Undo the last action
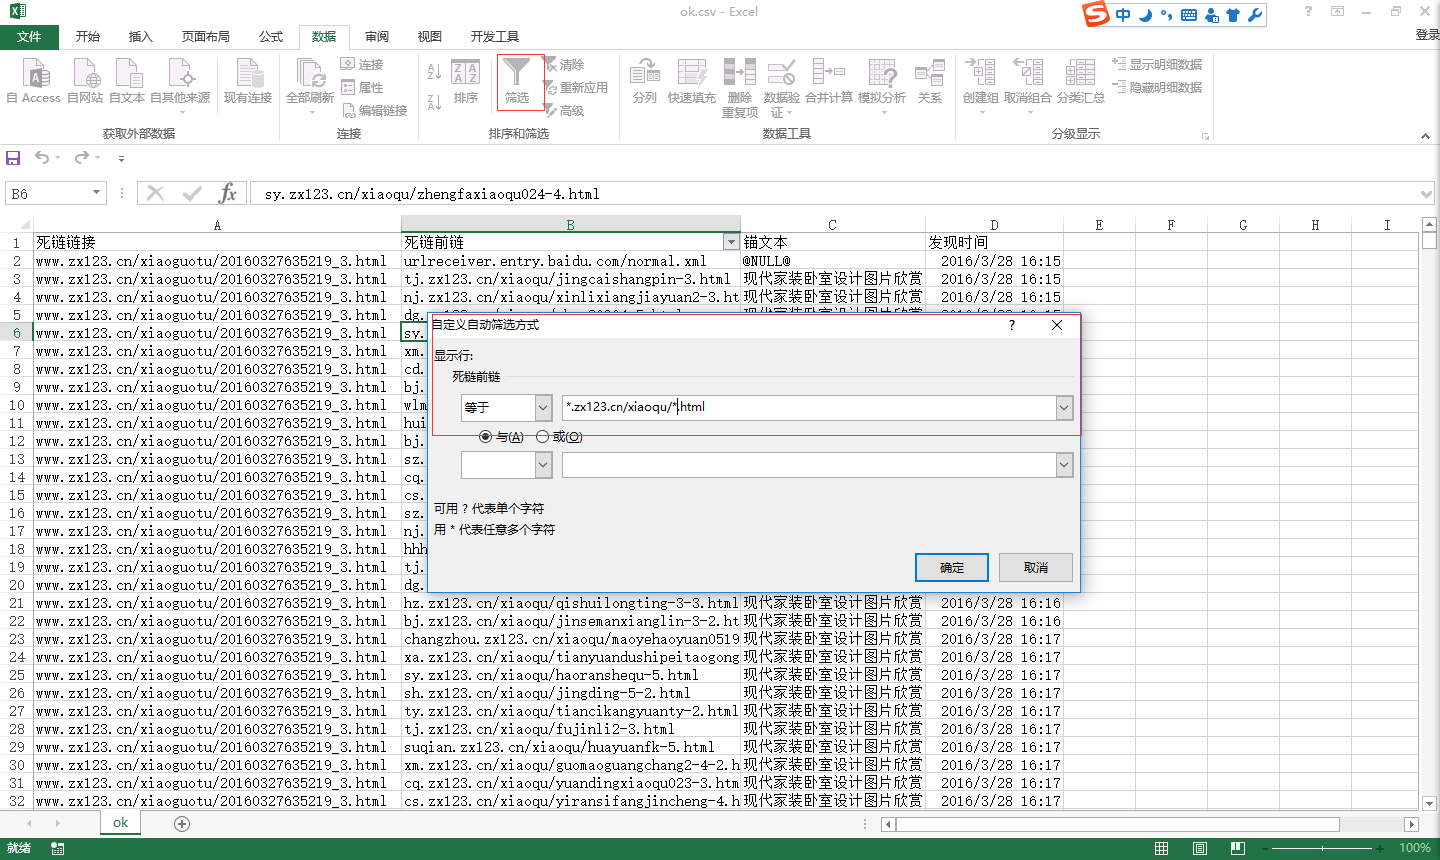The image size is (1440, 860). click(42, 158)
